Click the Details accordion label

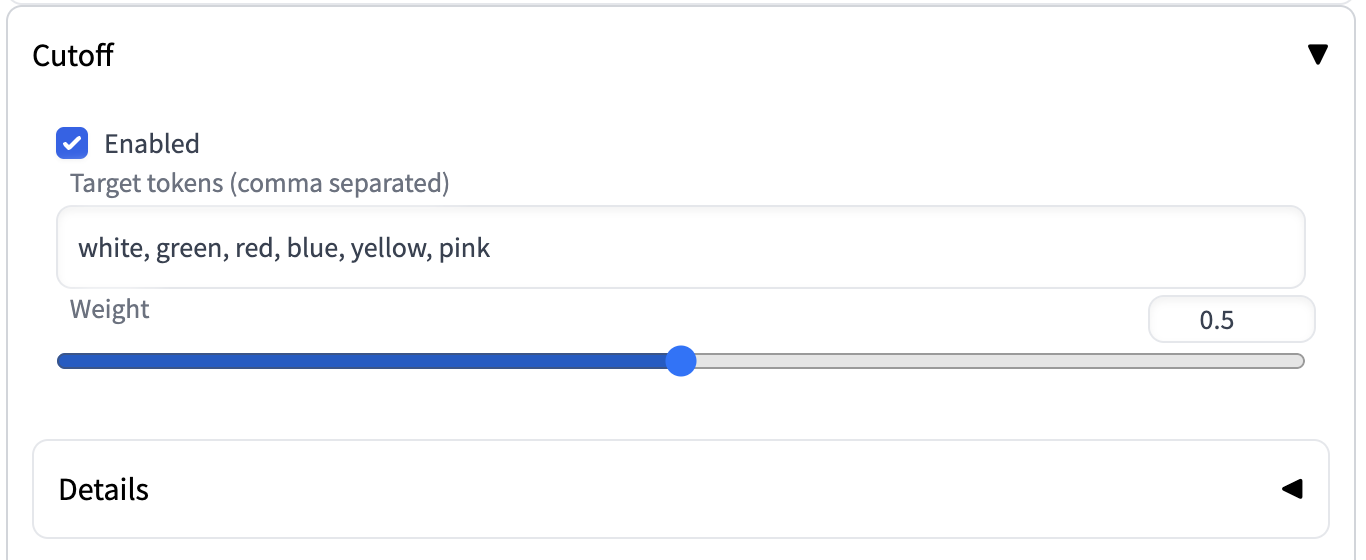pos(104,490)
